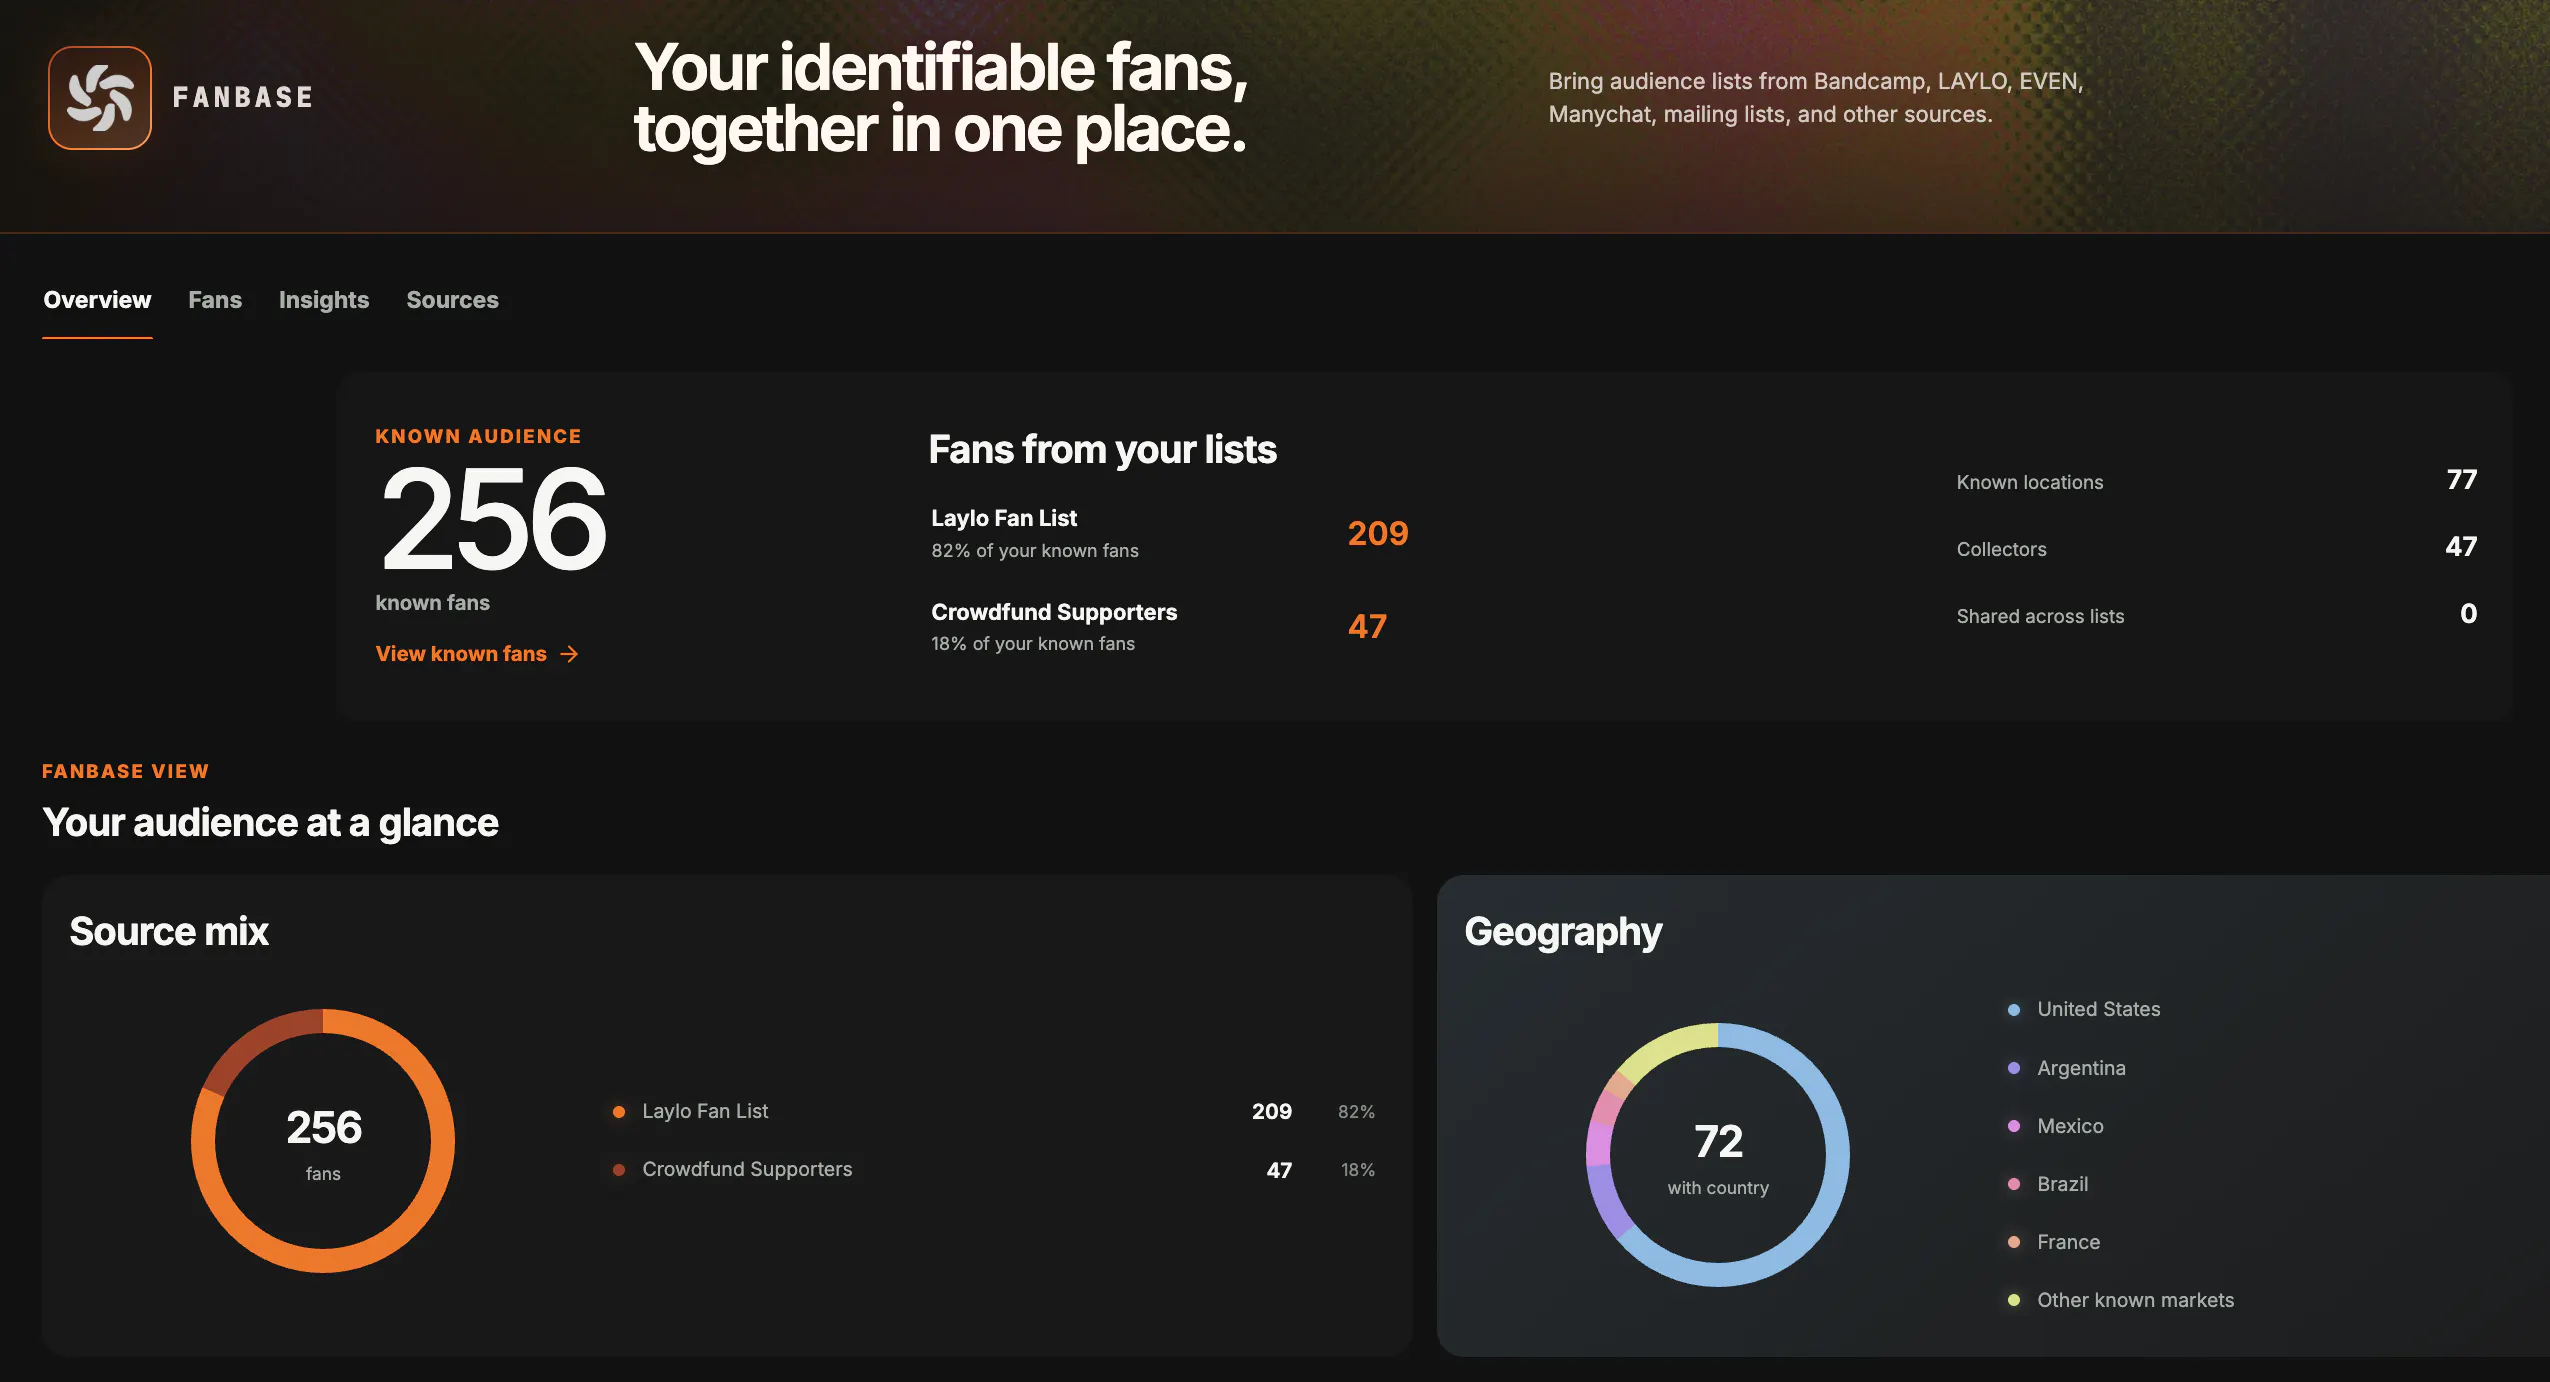Click the Source mix donut chart center
The height and width of the screenshot is (1382, 2550).
pyautogui.click(x=323, y=1141)
